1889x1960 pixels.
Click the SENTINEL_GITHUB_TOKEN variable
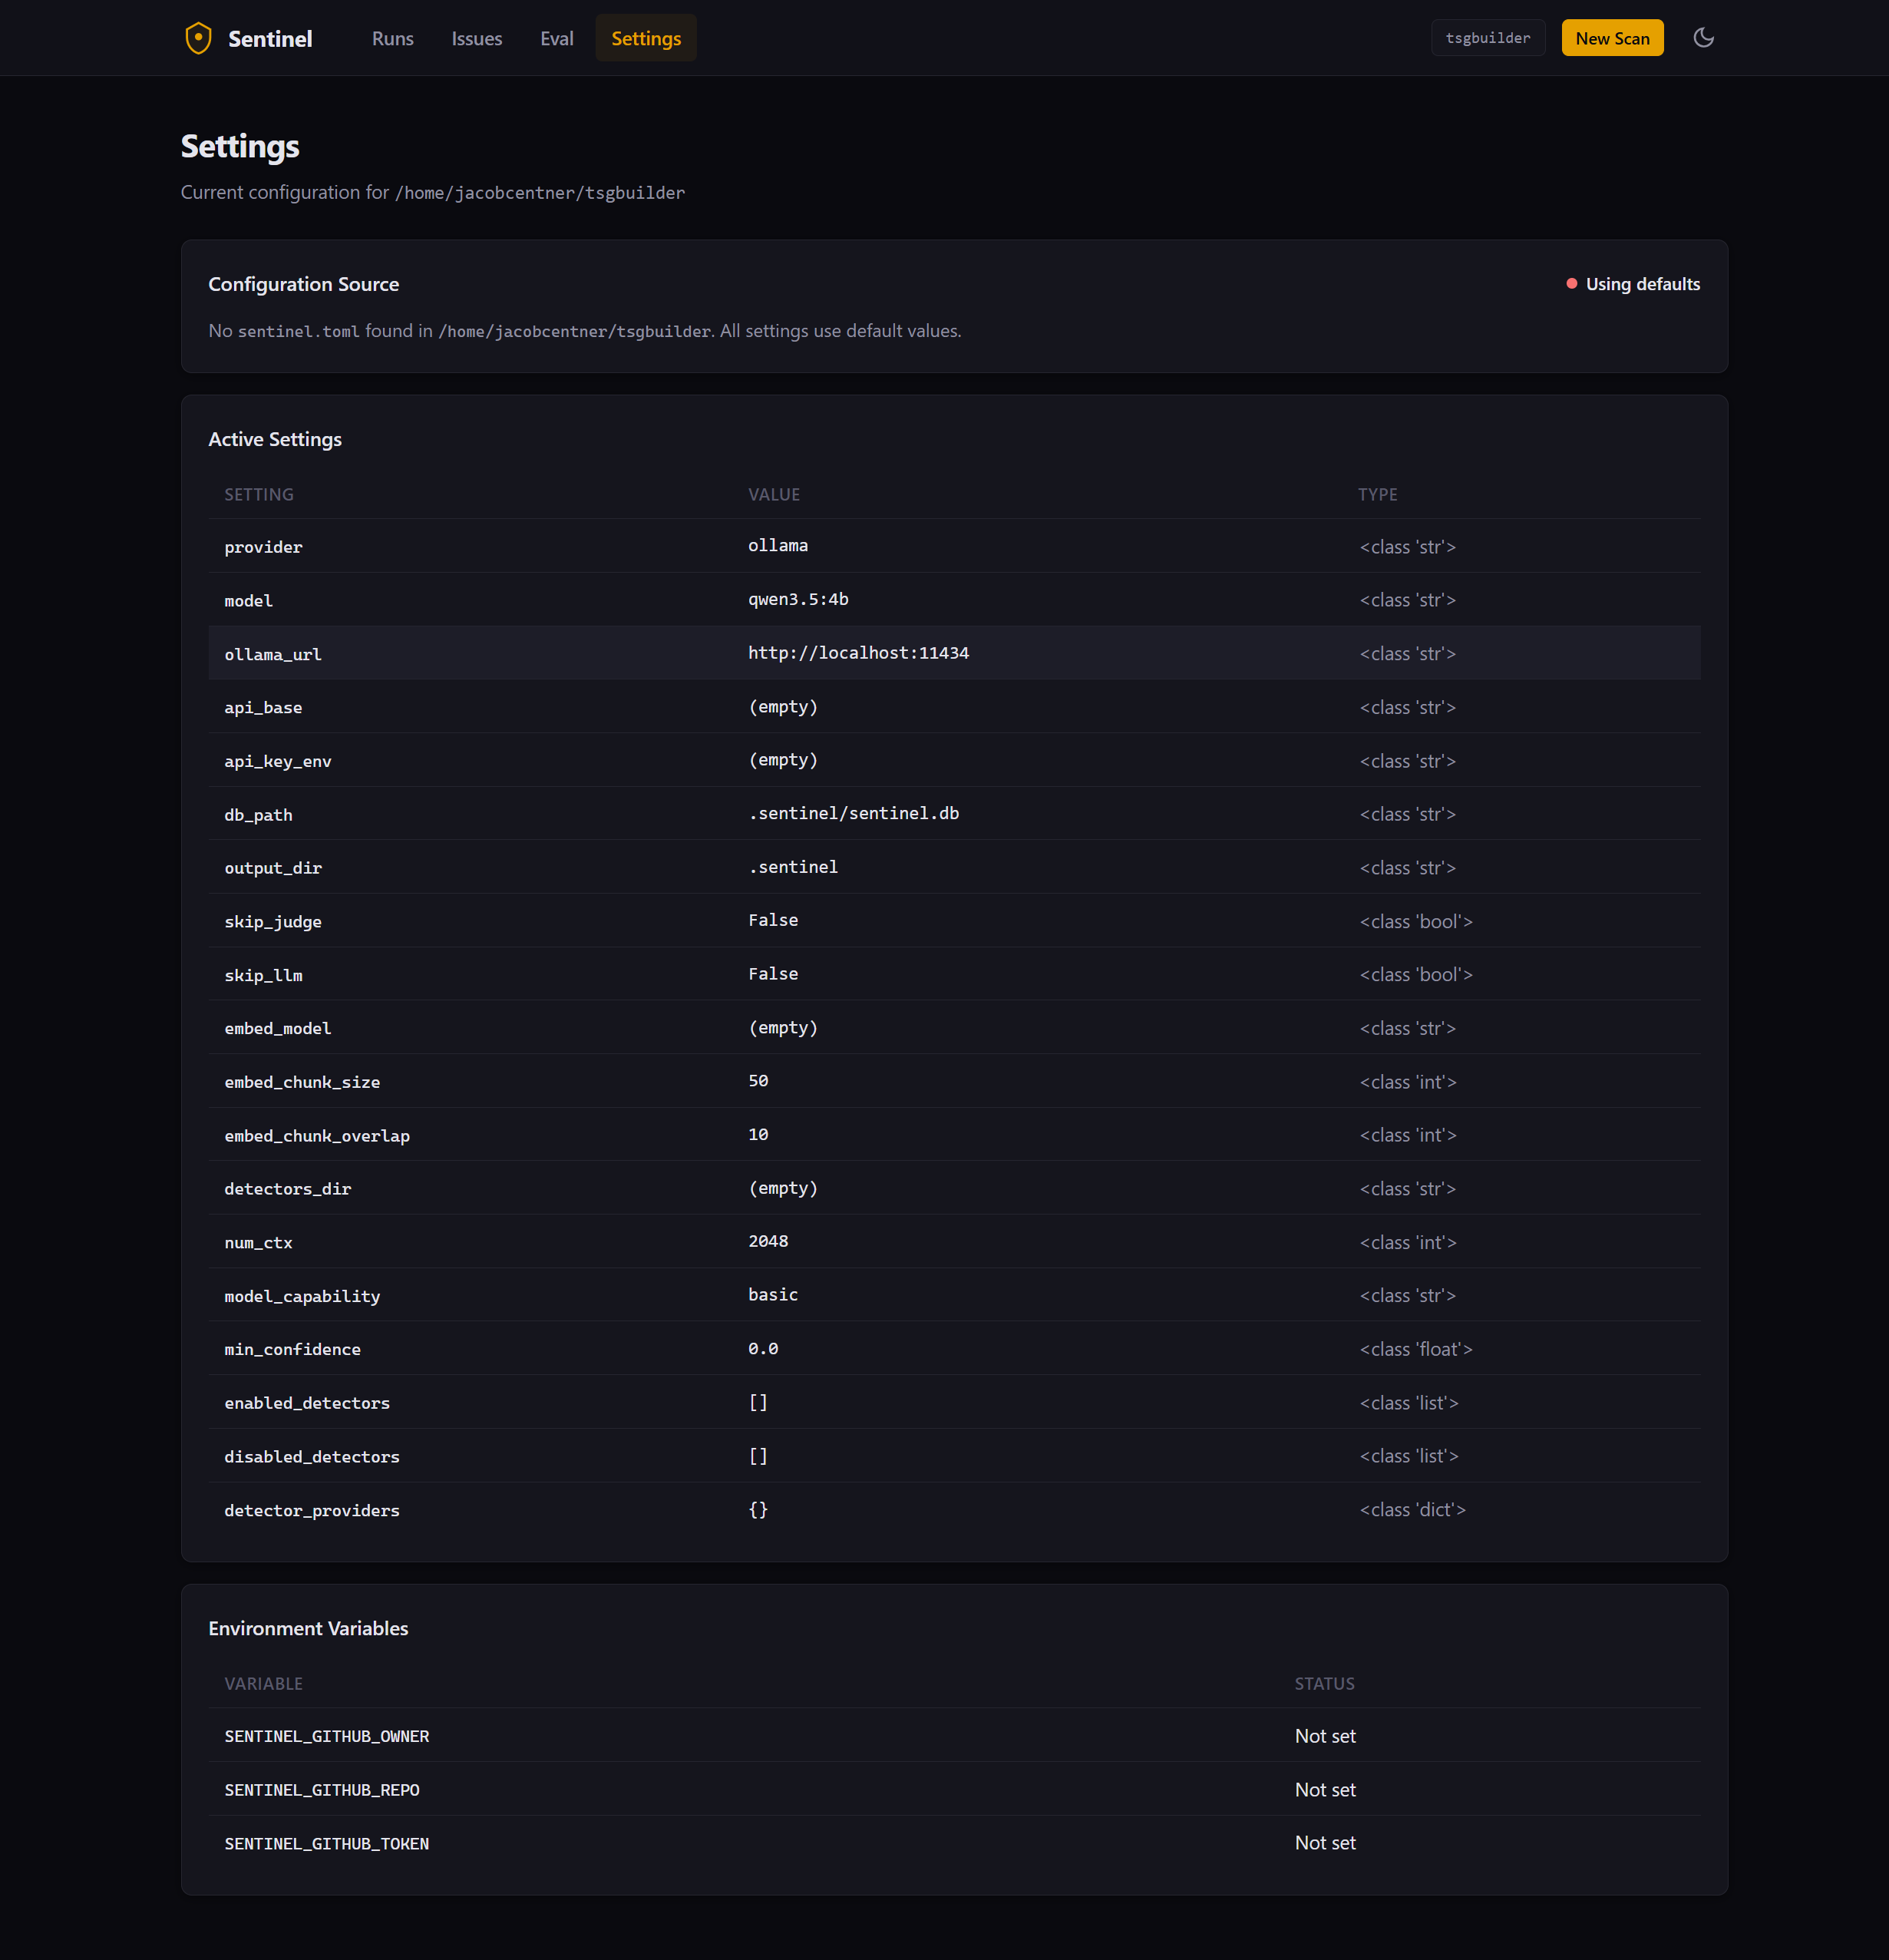point(327,1843)
